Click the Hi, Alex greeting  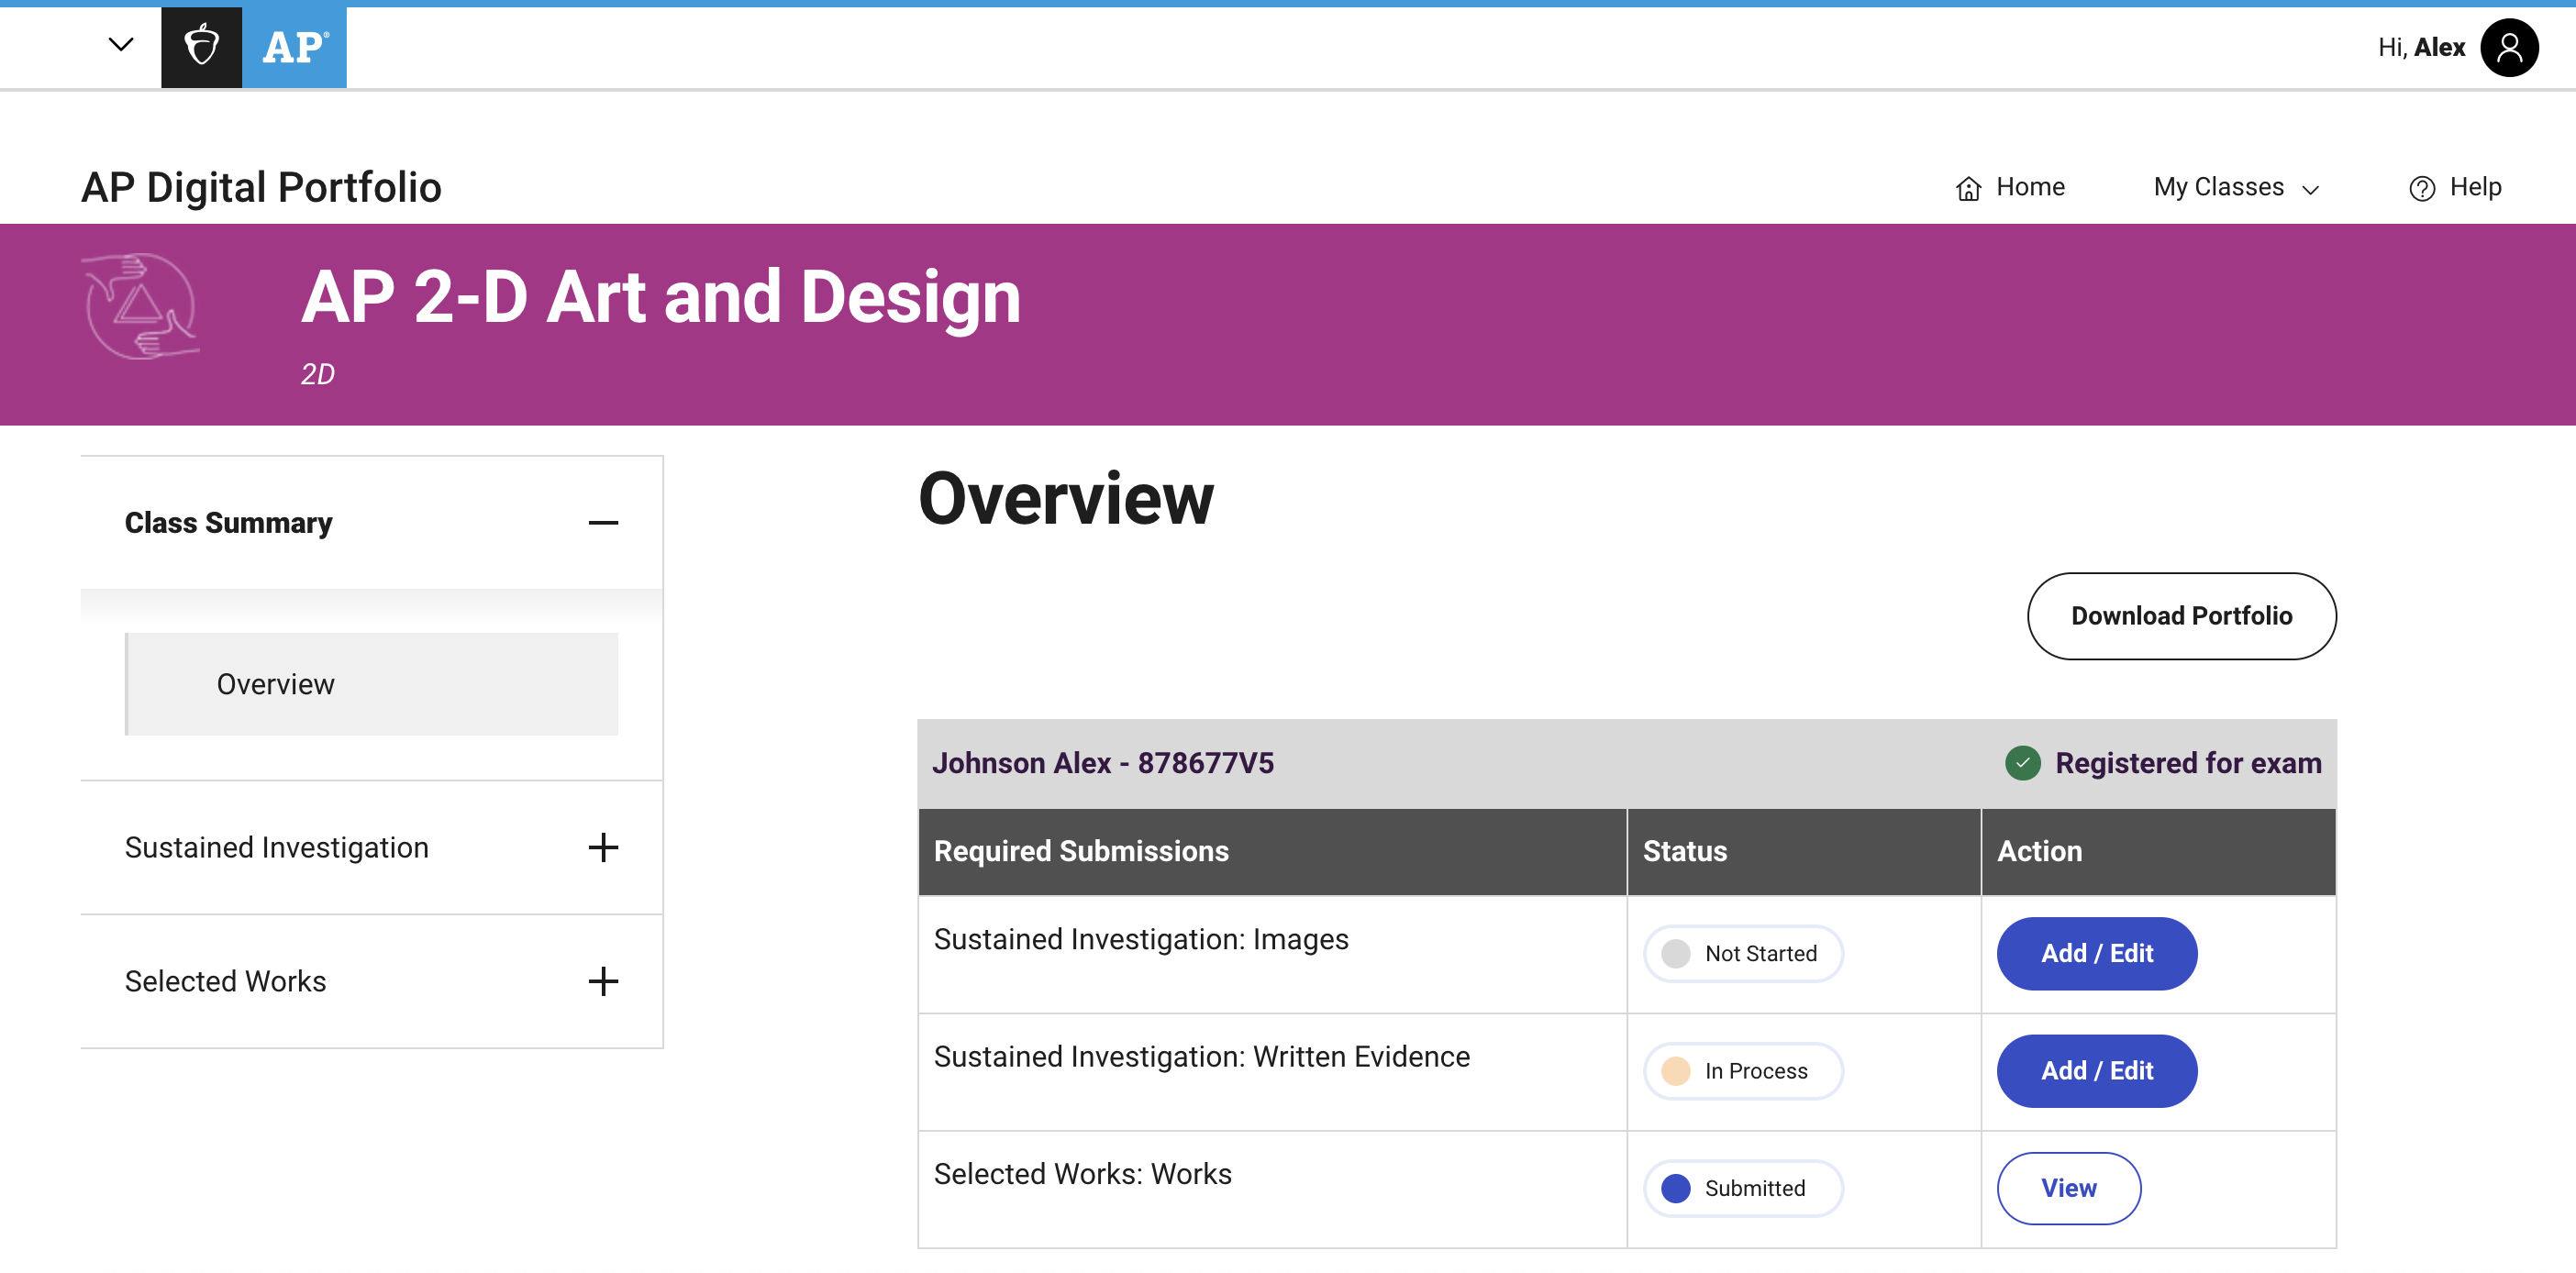pyautogui.click(x=2421, y=47)
